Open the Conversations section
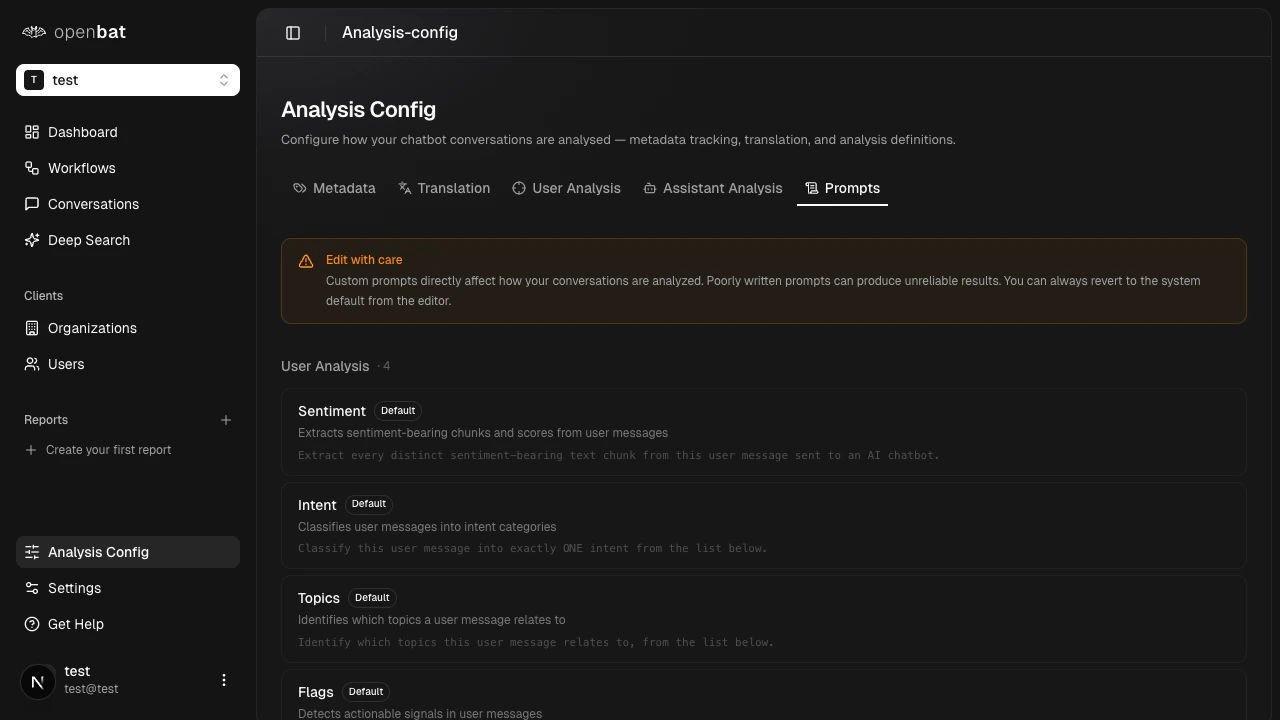Screen dimensions: 1280x720 coord(93,204)
